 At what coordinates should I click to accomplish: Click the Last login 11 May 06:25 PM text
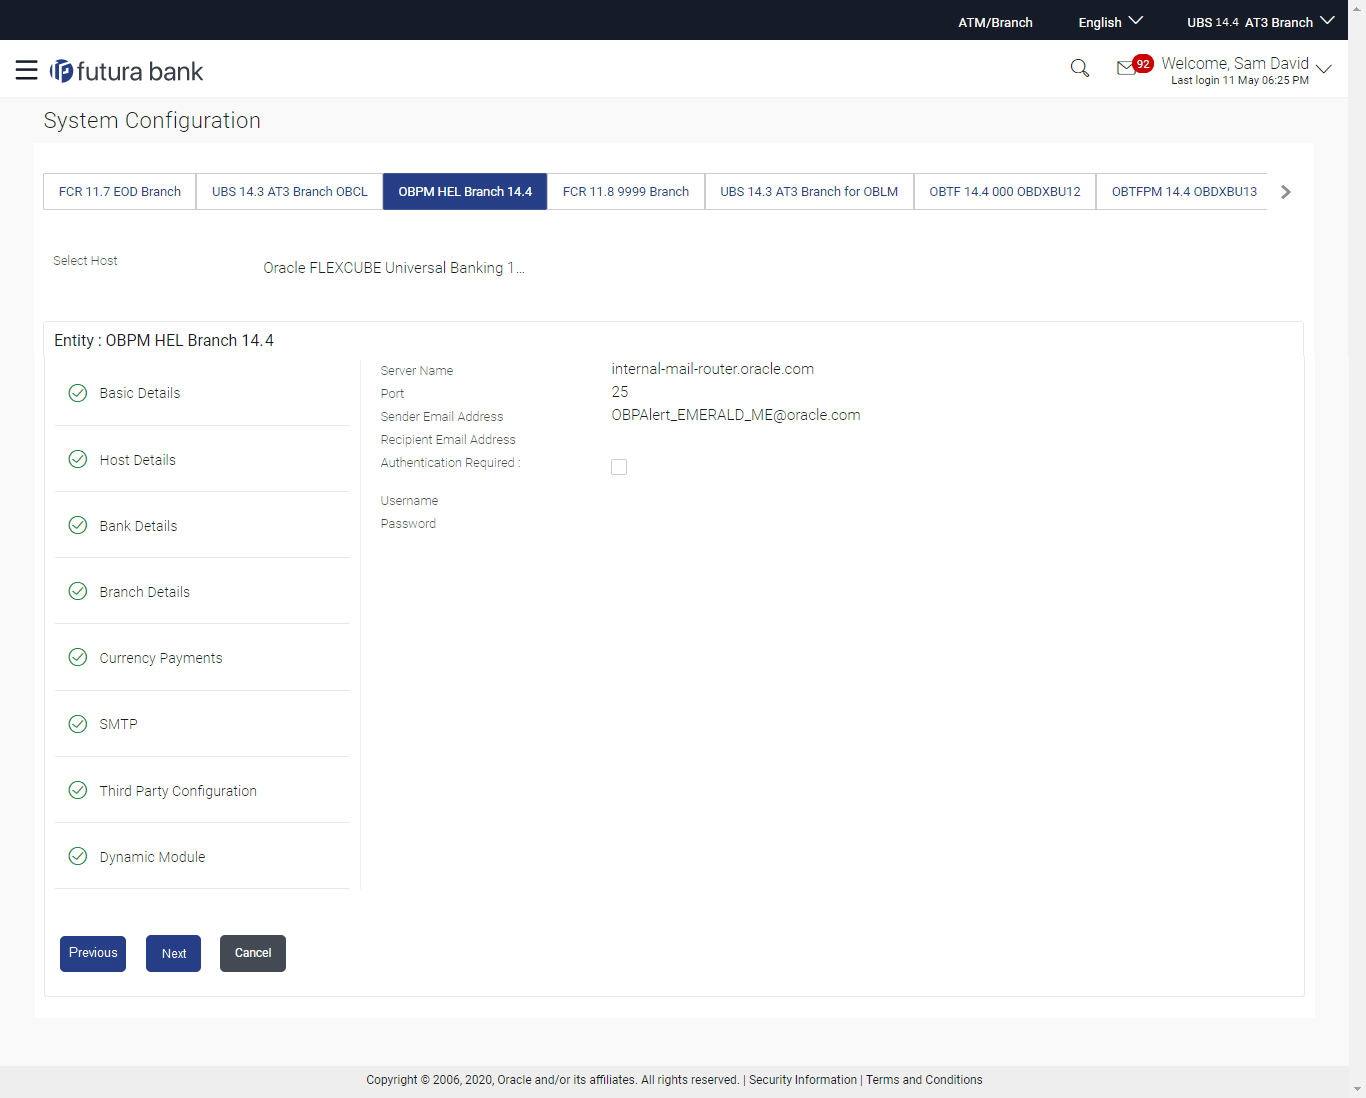pos(1240,80)
